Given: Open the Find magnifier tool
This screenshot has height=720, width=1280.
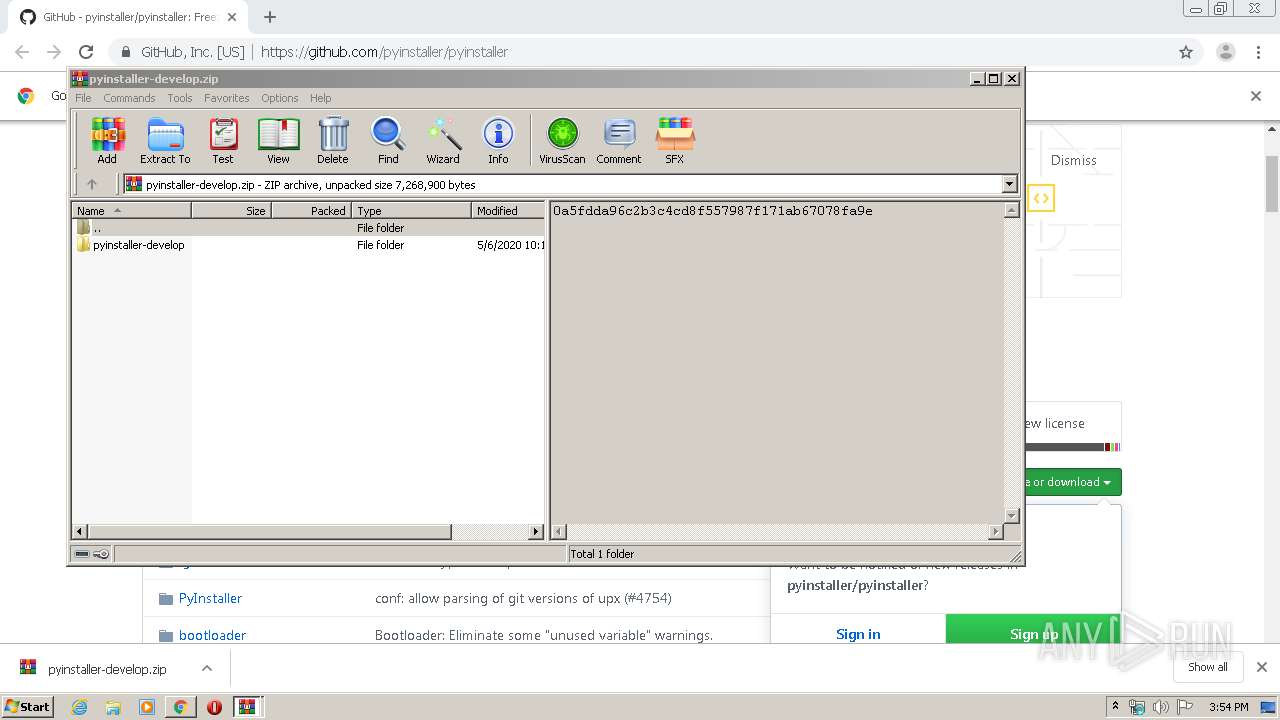Looking at the screenshot, I should 388,140.
